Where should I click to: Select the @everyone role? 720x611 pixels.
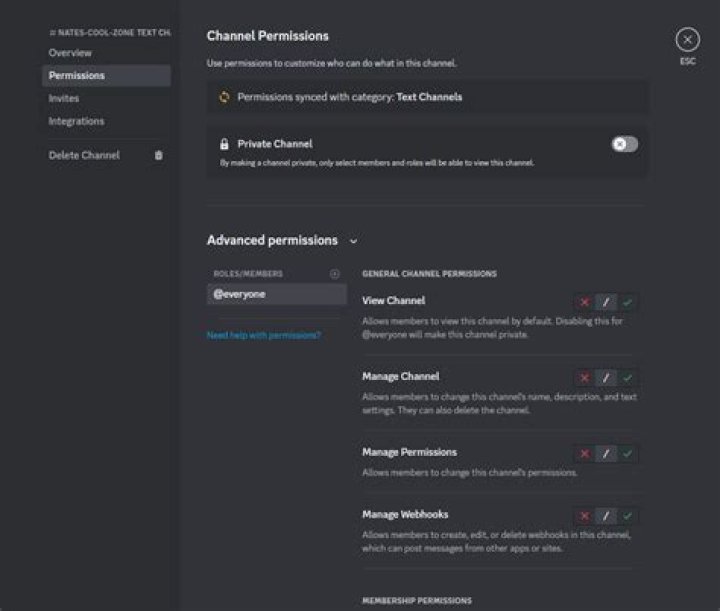coord(275,295)
